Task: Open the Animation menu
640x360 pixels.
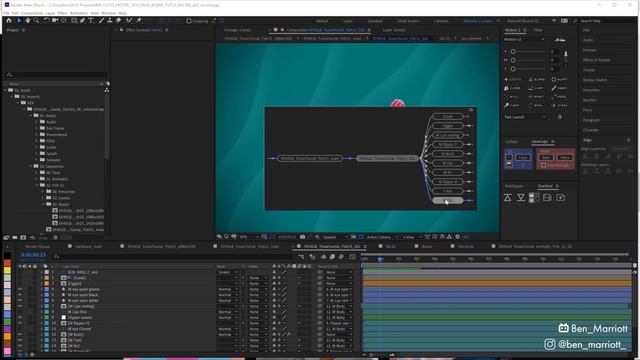Action: click(79, 13)
